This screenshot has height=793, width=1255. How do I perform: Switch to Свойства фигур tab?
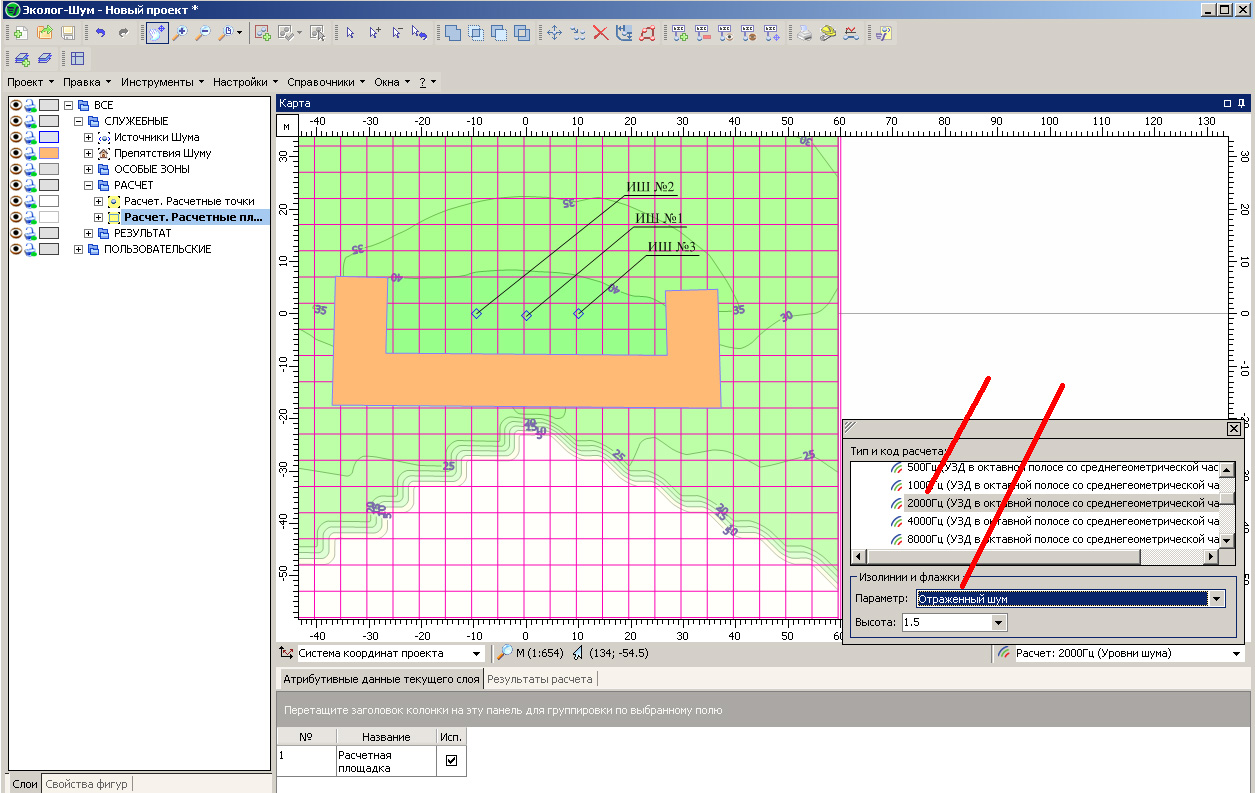pyautogui.click(x=86, y=784)
